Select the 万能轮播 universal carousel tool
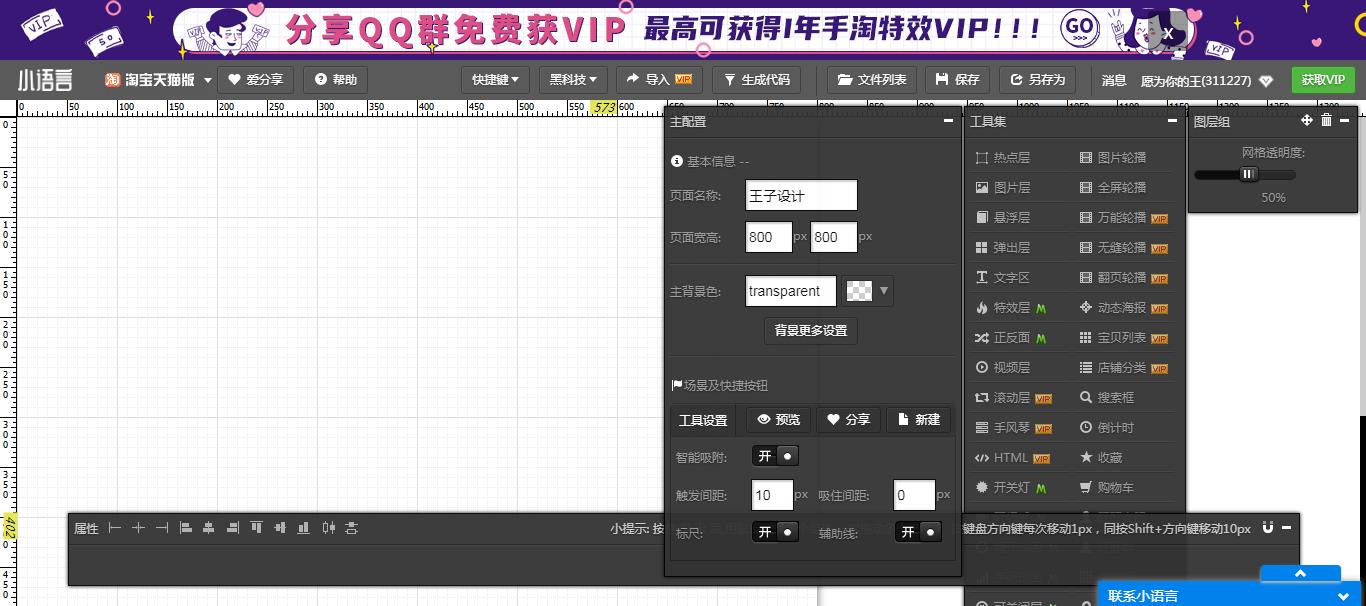 (x=1123, y=217)
